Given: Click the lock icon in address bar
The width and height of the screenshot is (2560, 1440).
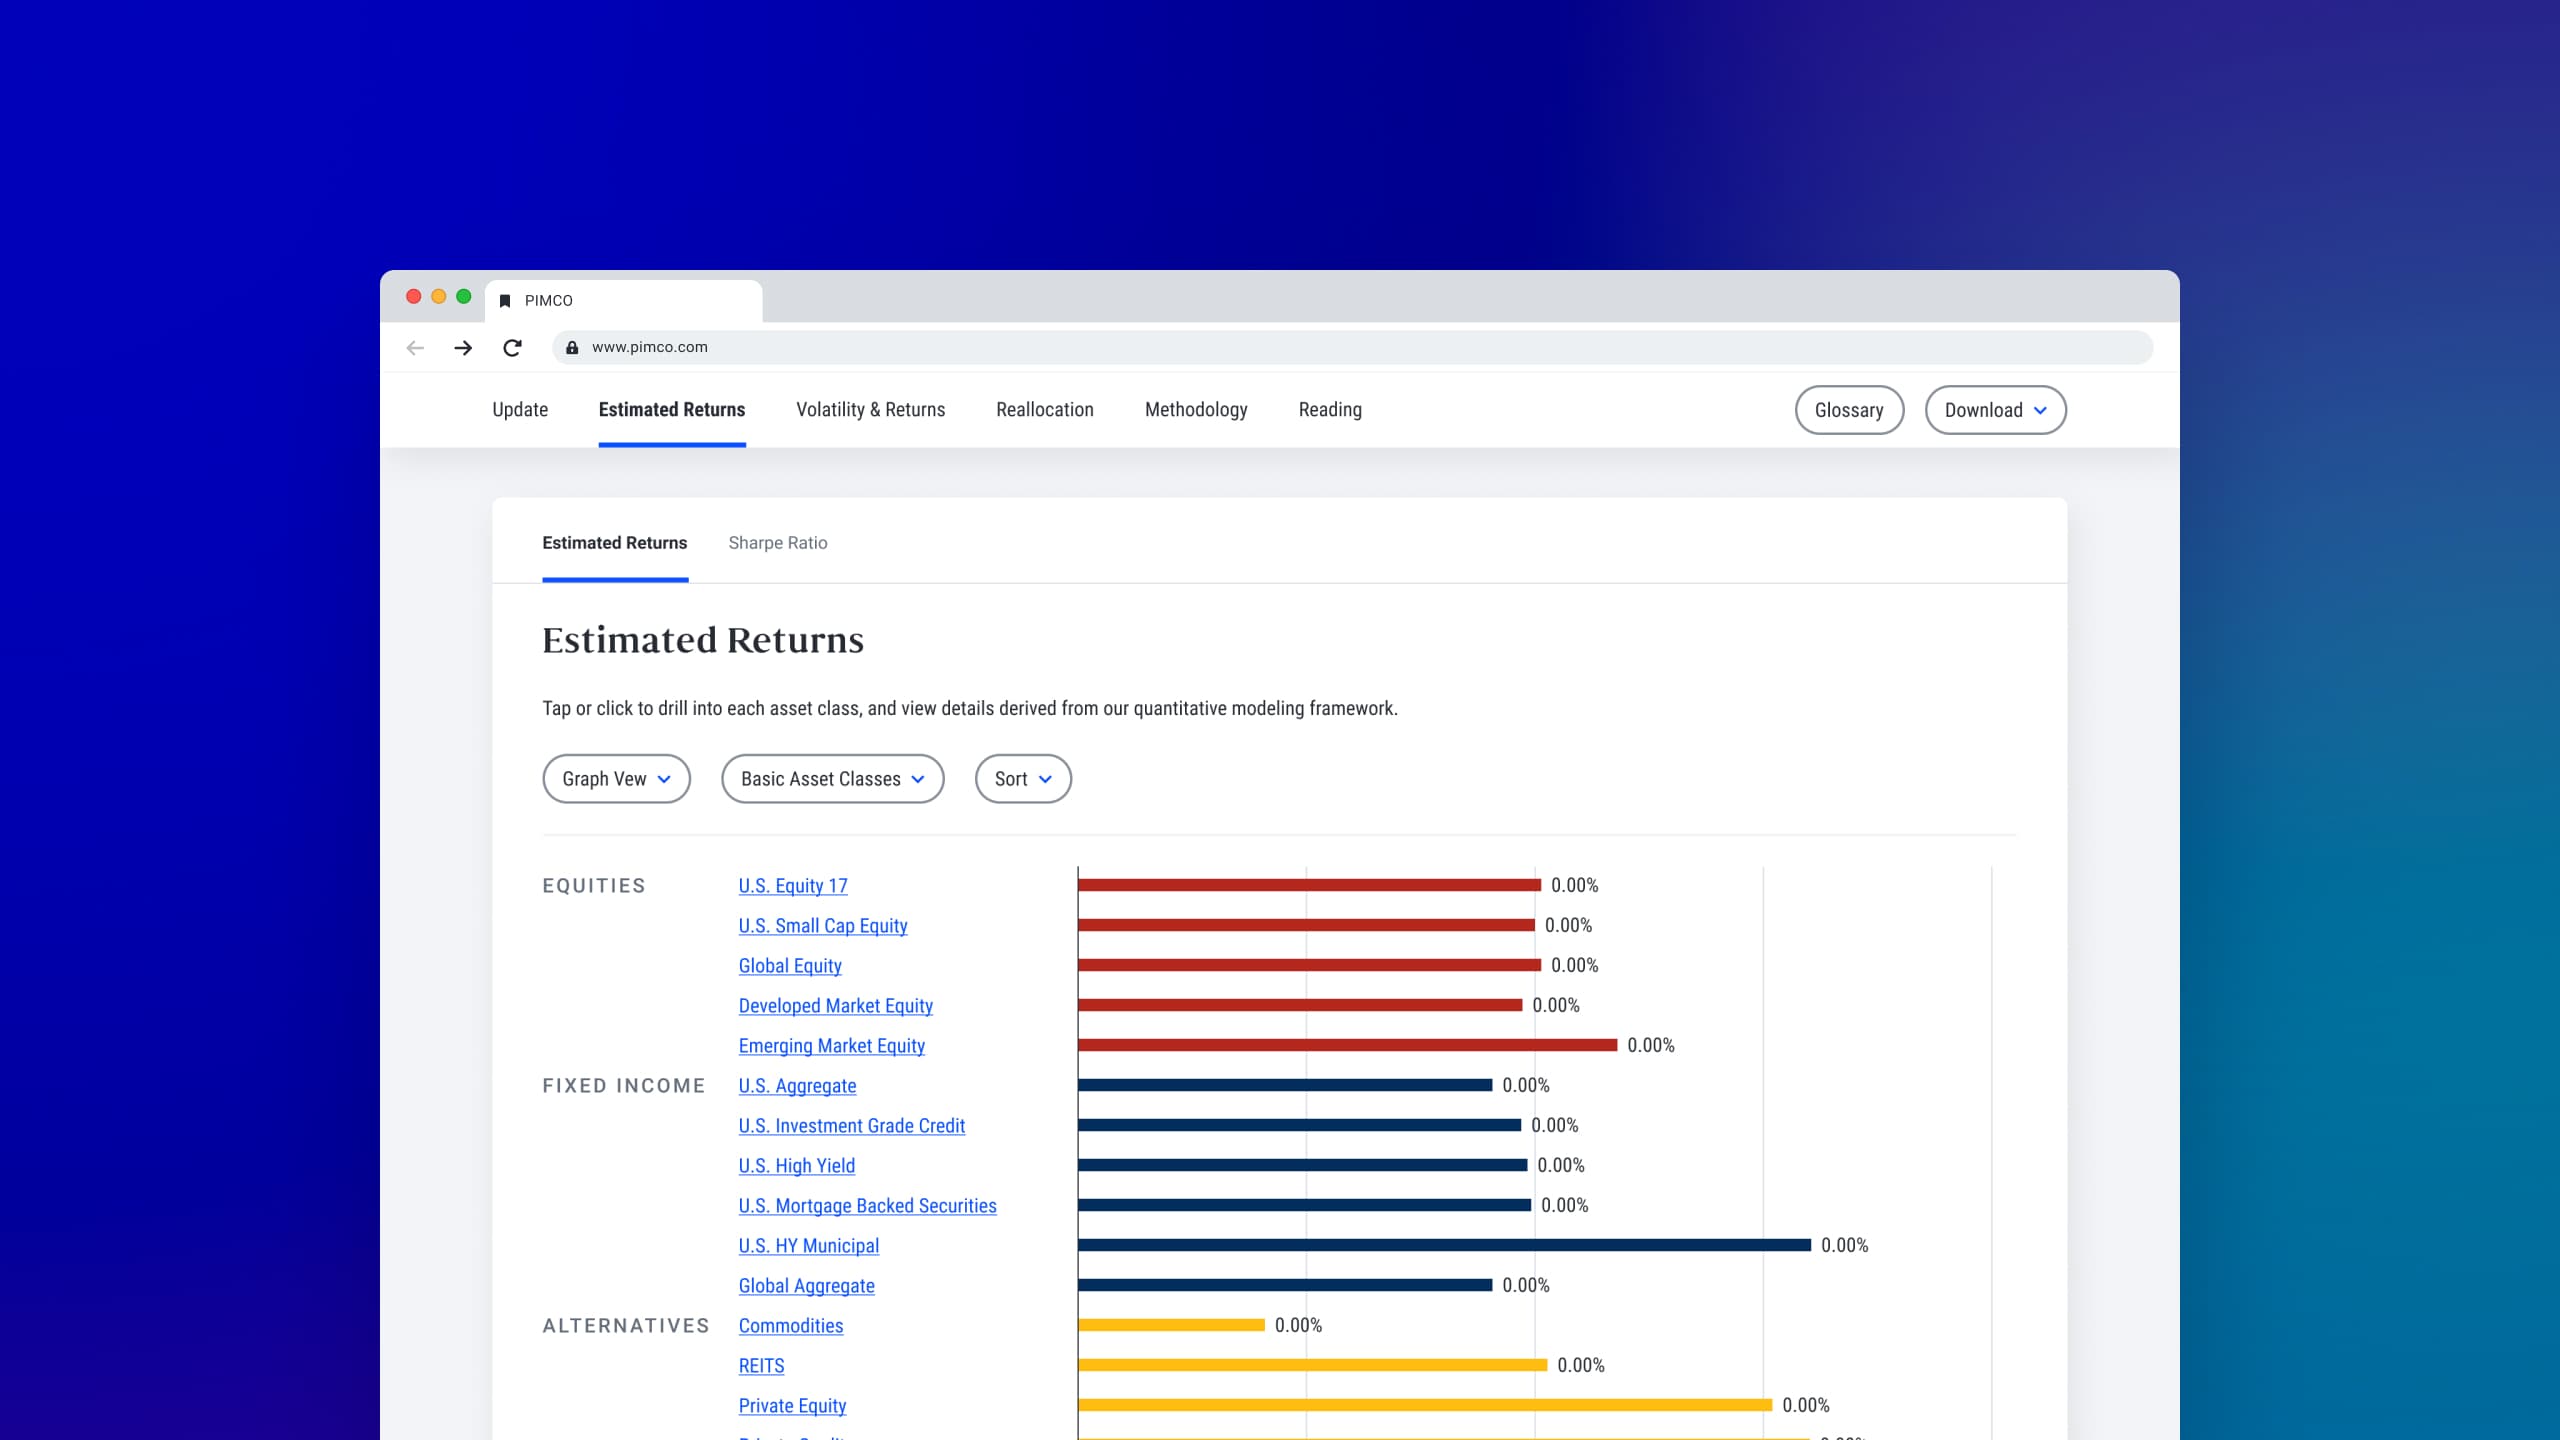Looking at the screenshot, I should [x=572, y=348].
